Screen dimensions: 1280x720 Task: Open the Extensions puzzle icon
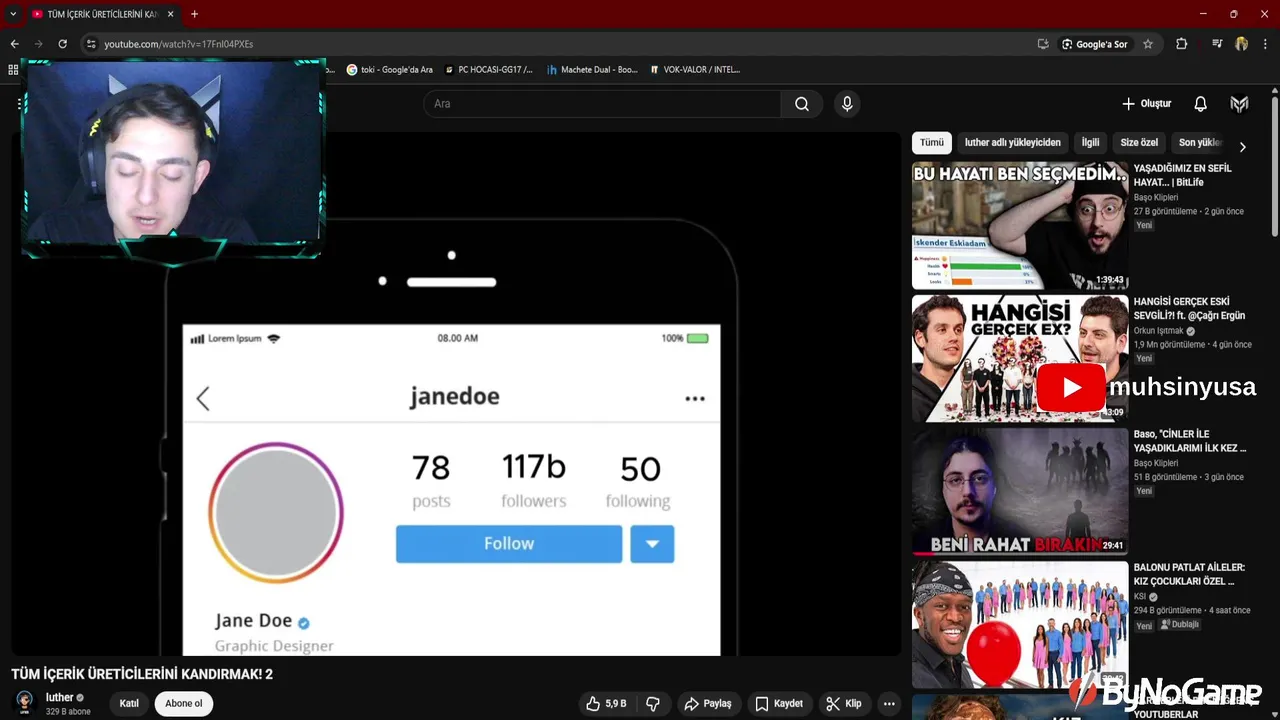(1181, 44)
